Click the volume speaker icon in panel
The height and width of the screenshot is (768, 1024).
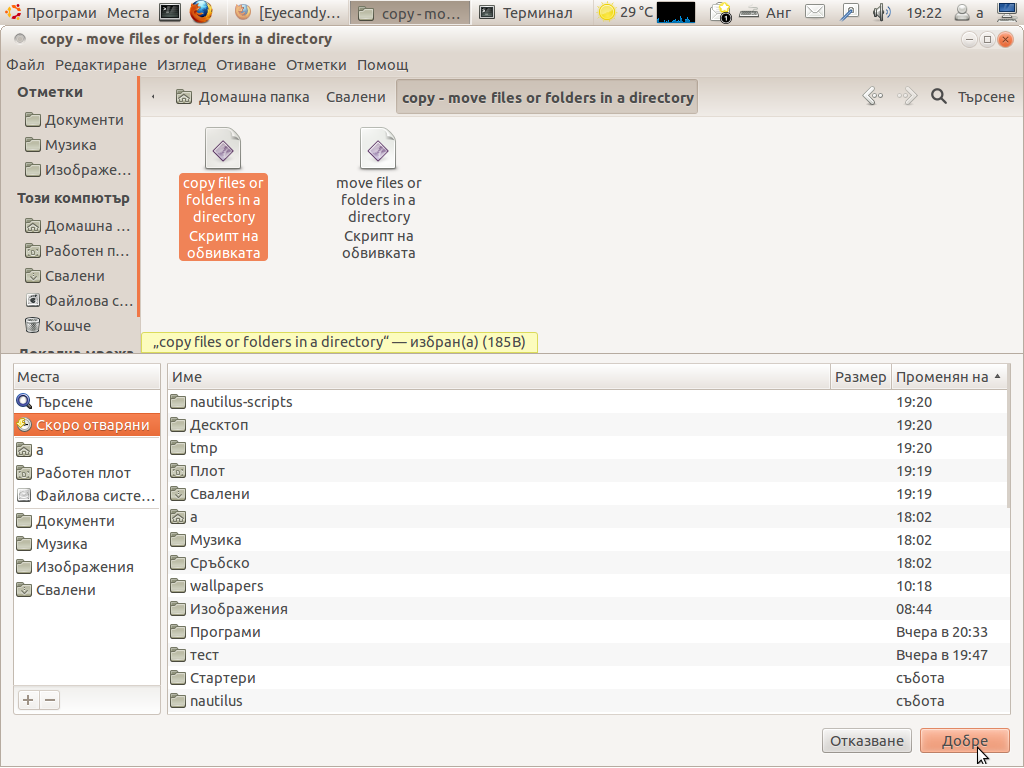[x=882, y=12]
